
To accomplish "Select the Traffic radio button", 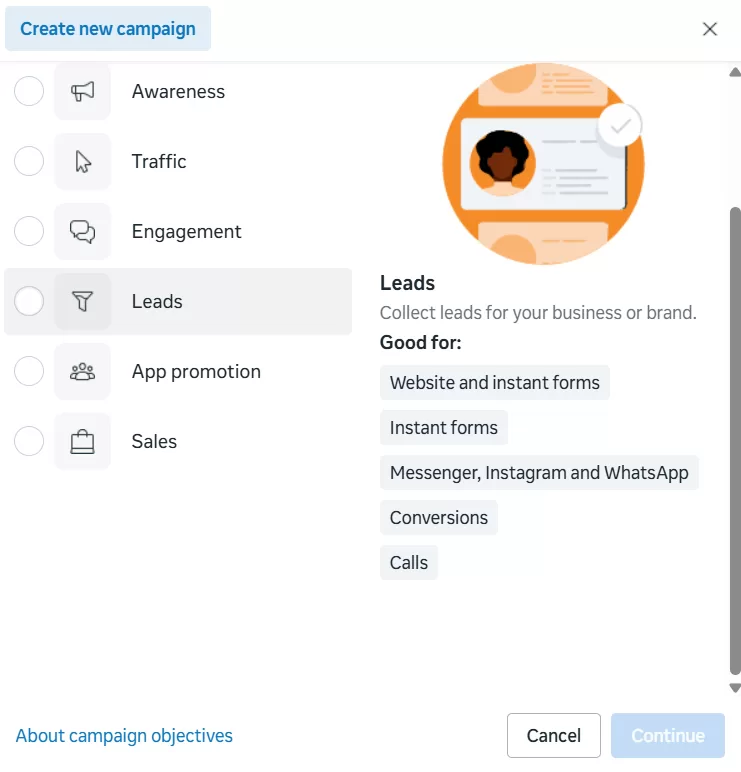I will (29, 162).
